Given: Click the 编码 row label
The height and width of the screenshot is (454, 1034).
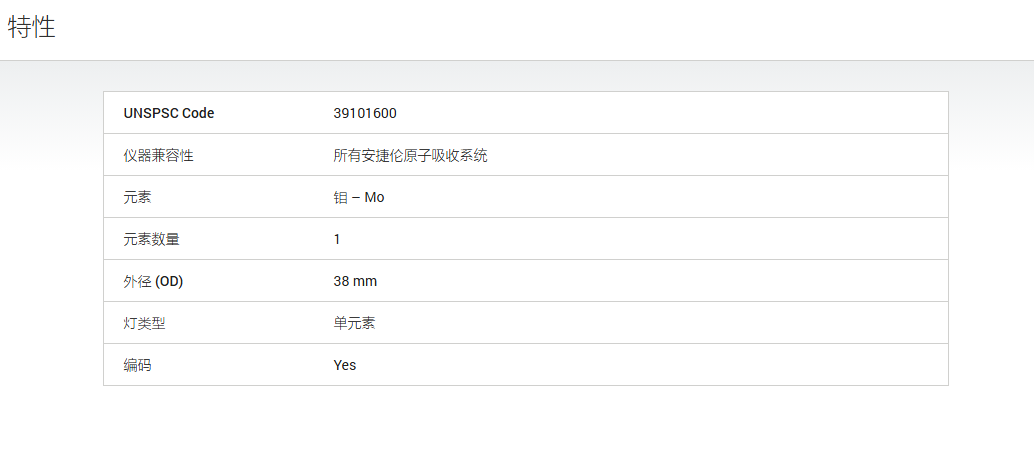Looking at the screenshot, I should pos(137,366).
